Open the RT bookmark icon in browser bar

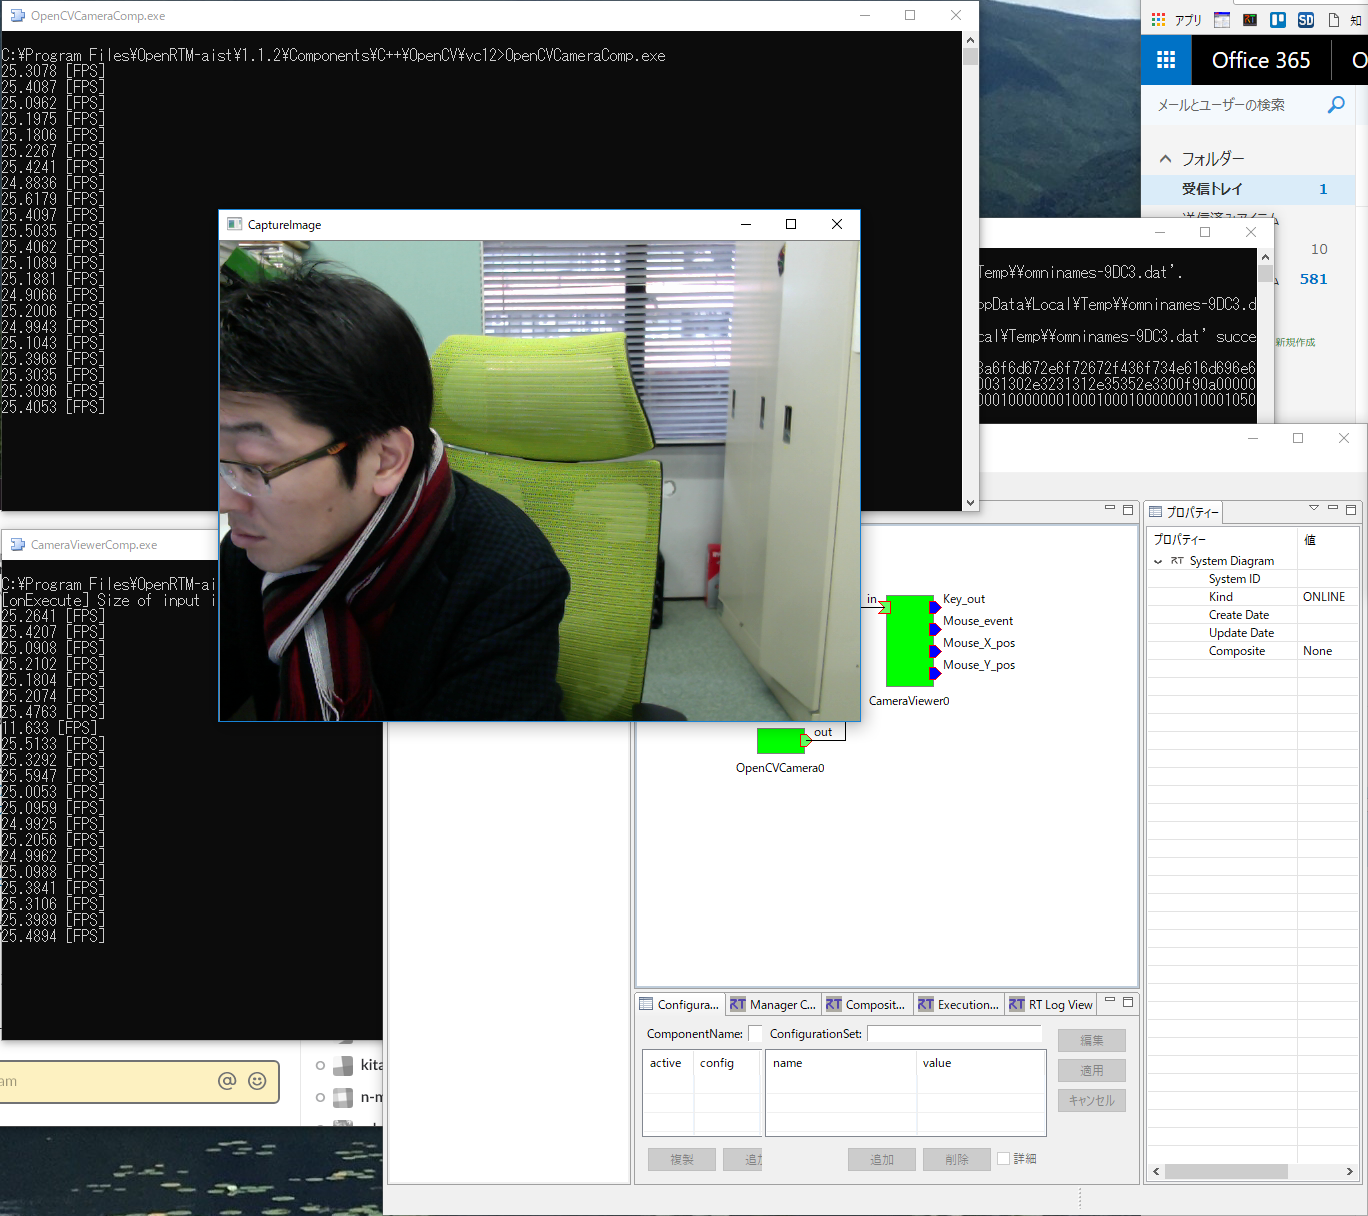(x=1250, y=20)
